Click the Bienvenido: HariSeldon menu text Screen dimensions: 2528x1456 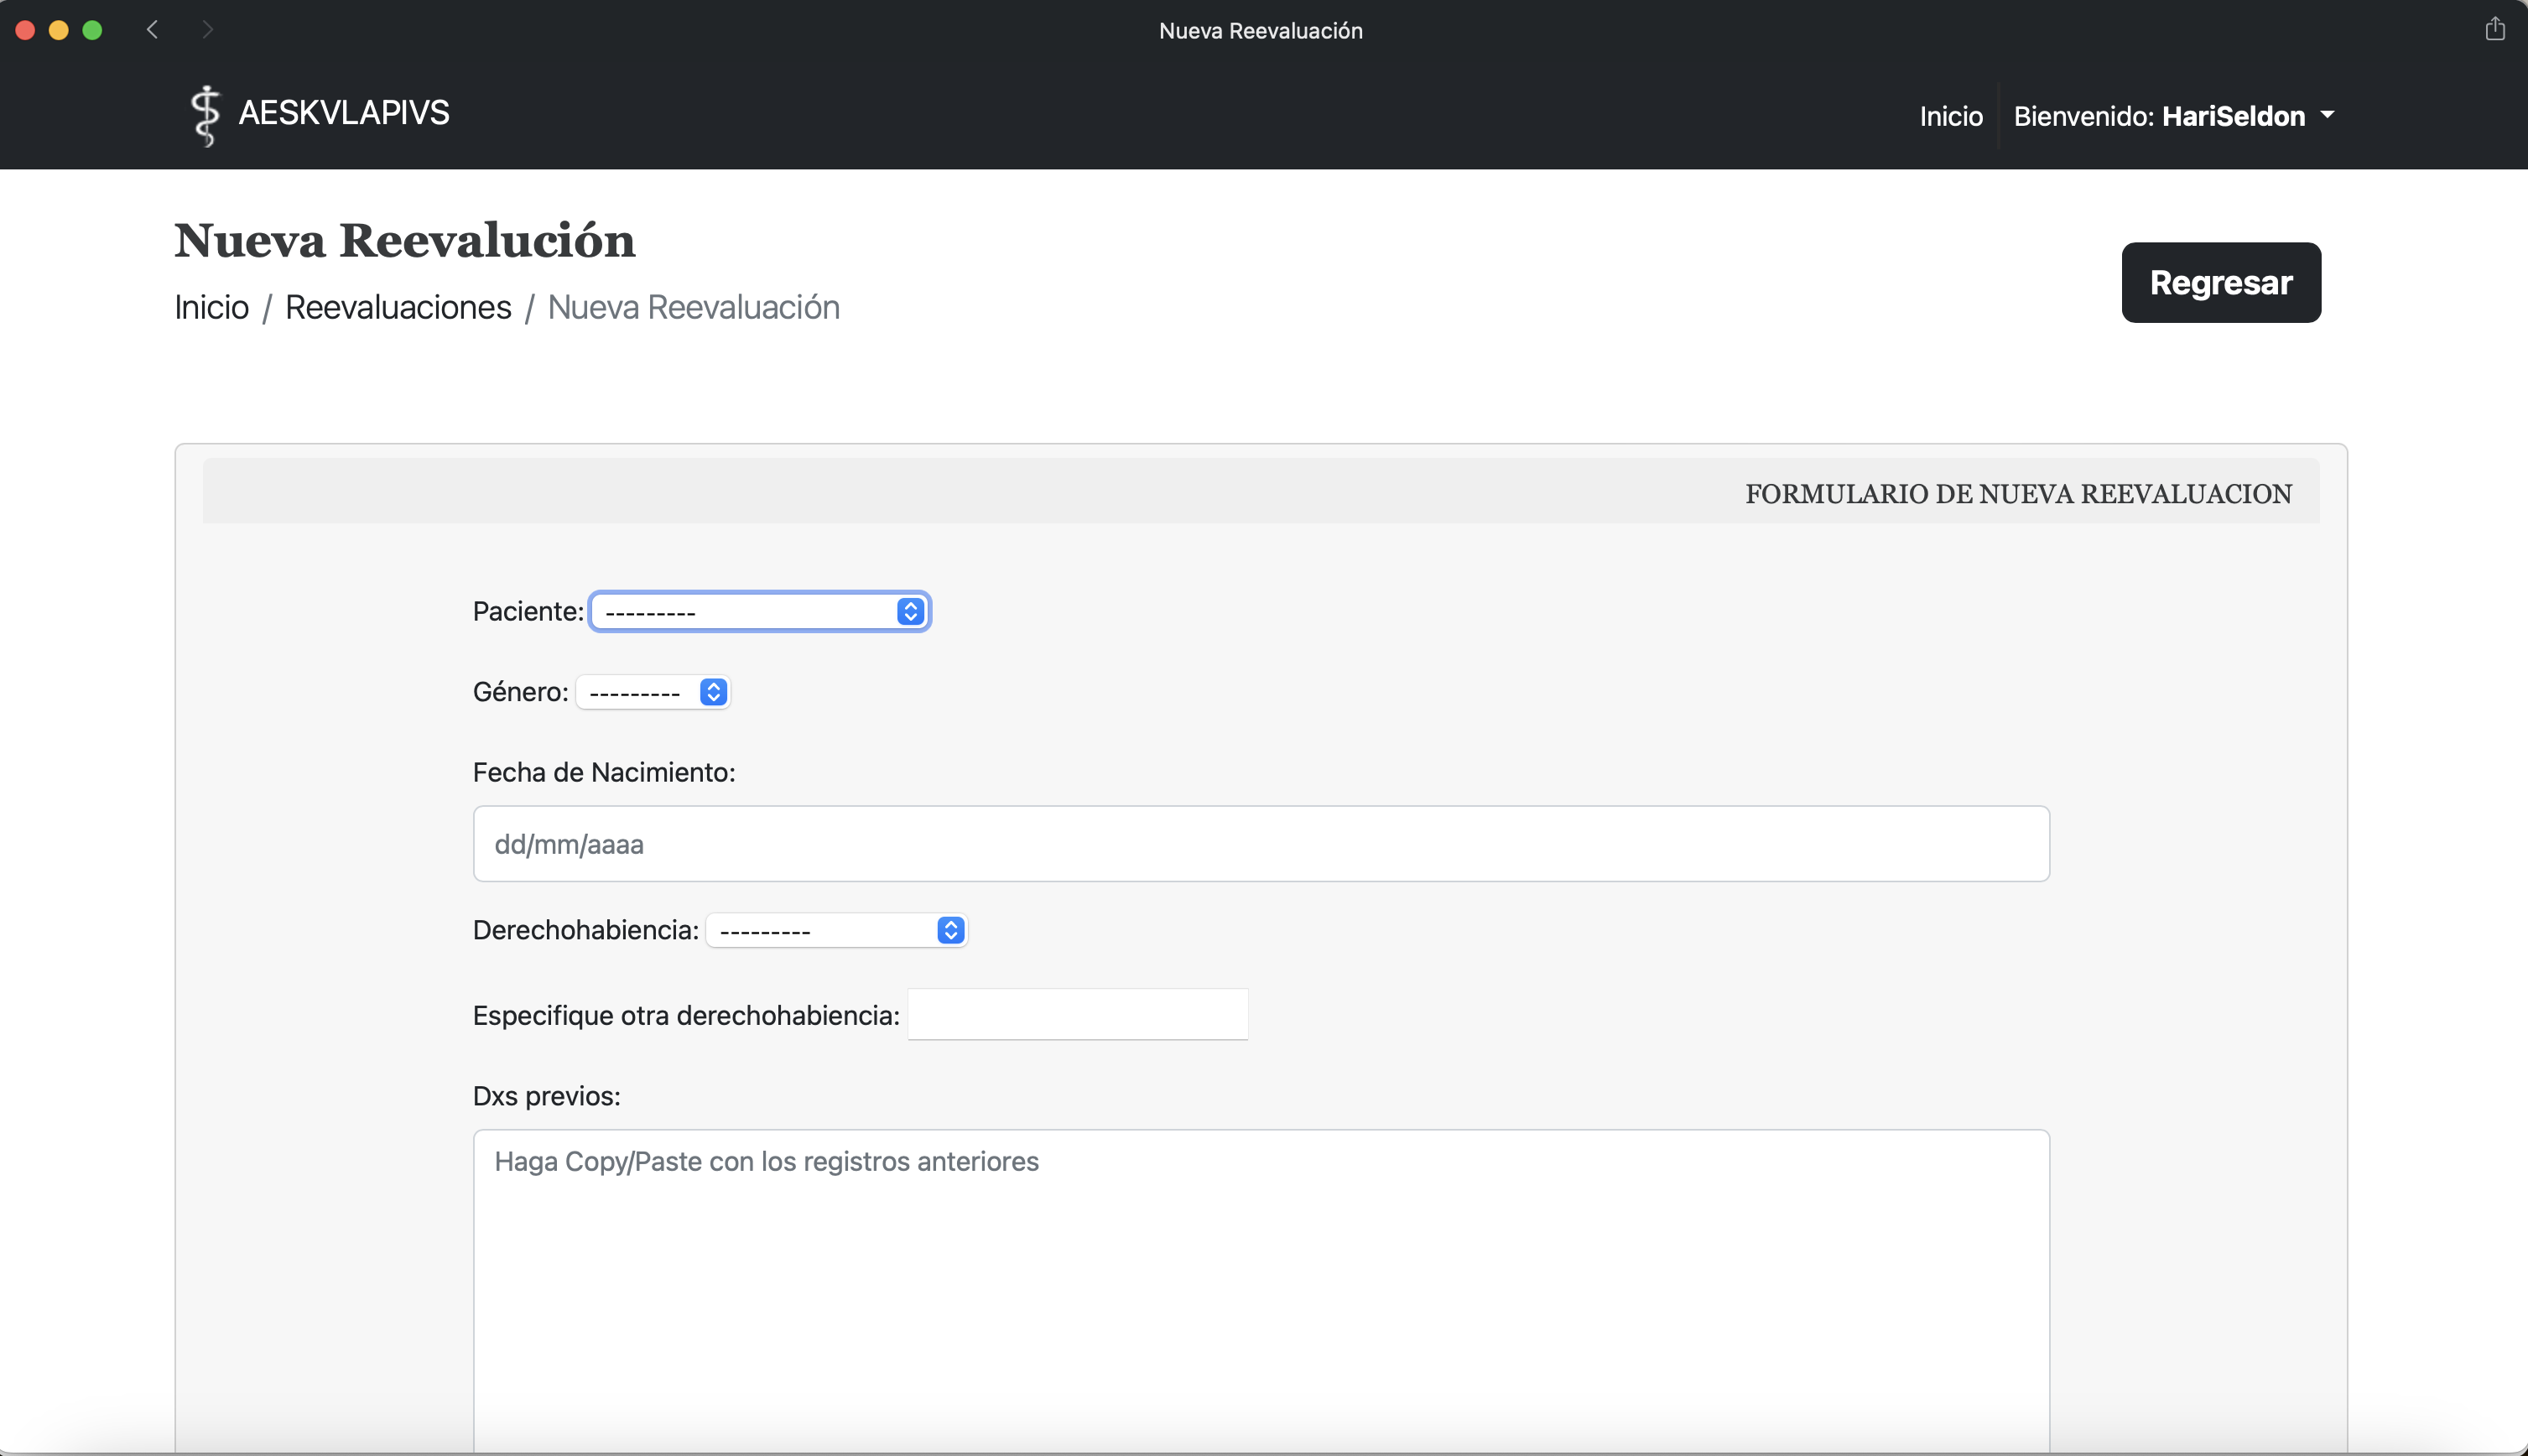[2158, 116]
